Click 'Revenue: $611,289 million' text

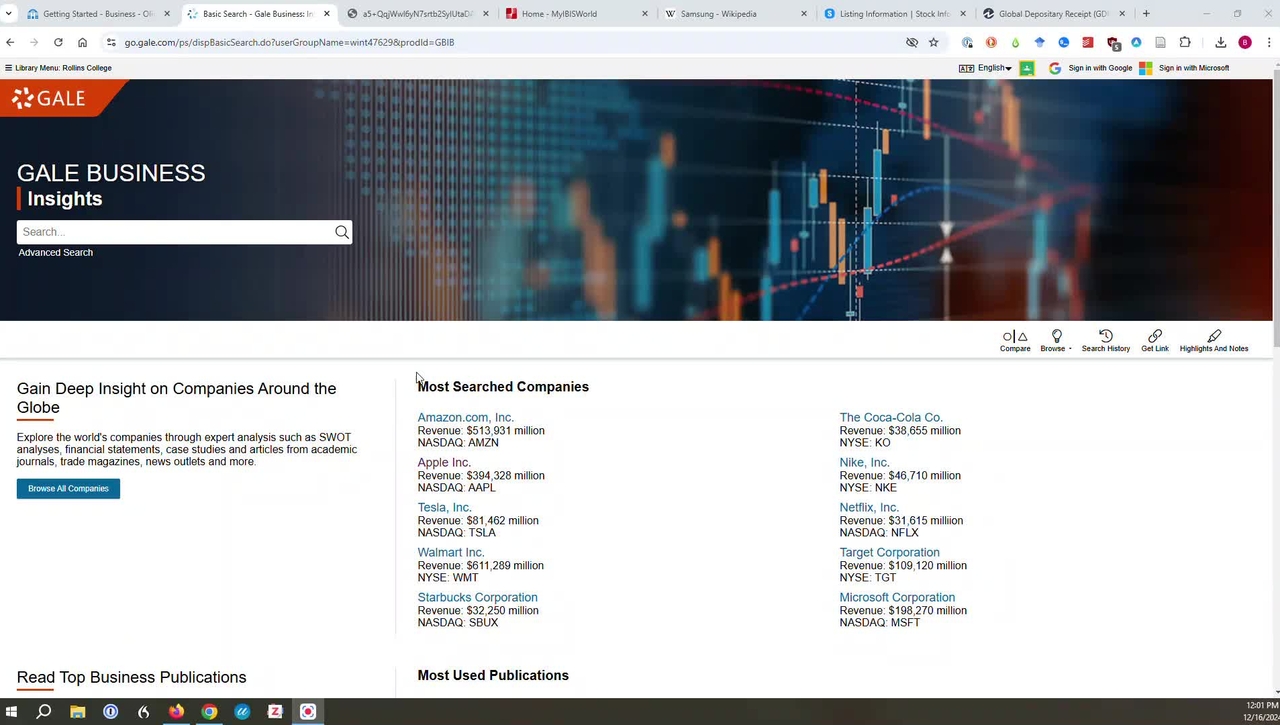coord(481,565)
